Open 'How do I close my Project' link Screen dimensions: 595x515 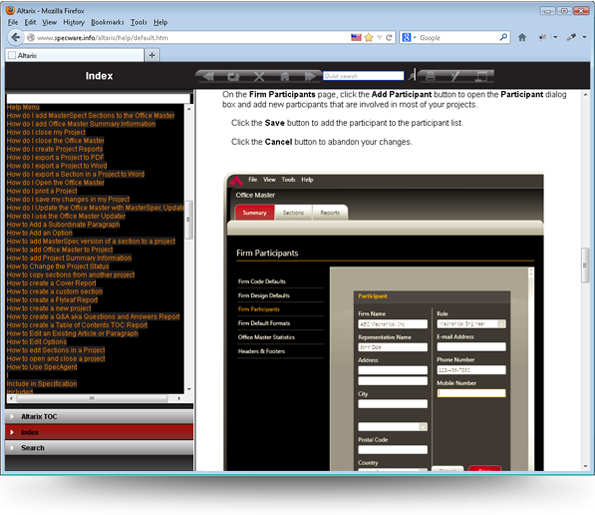point(46,132)
